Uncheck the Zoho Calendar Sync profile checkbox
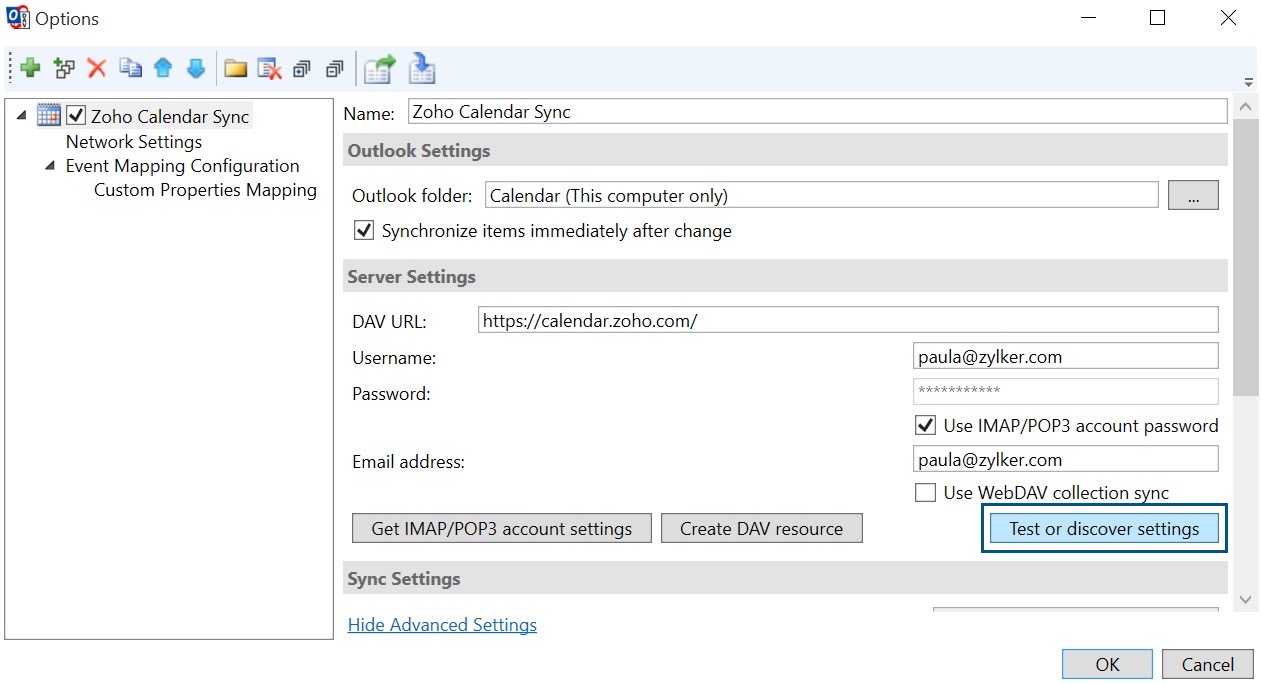1261x685 pixels. pyautogui.click(x=76, y=117)
